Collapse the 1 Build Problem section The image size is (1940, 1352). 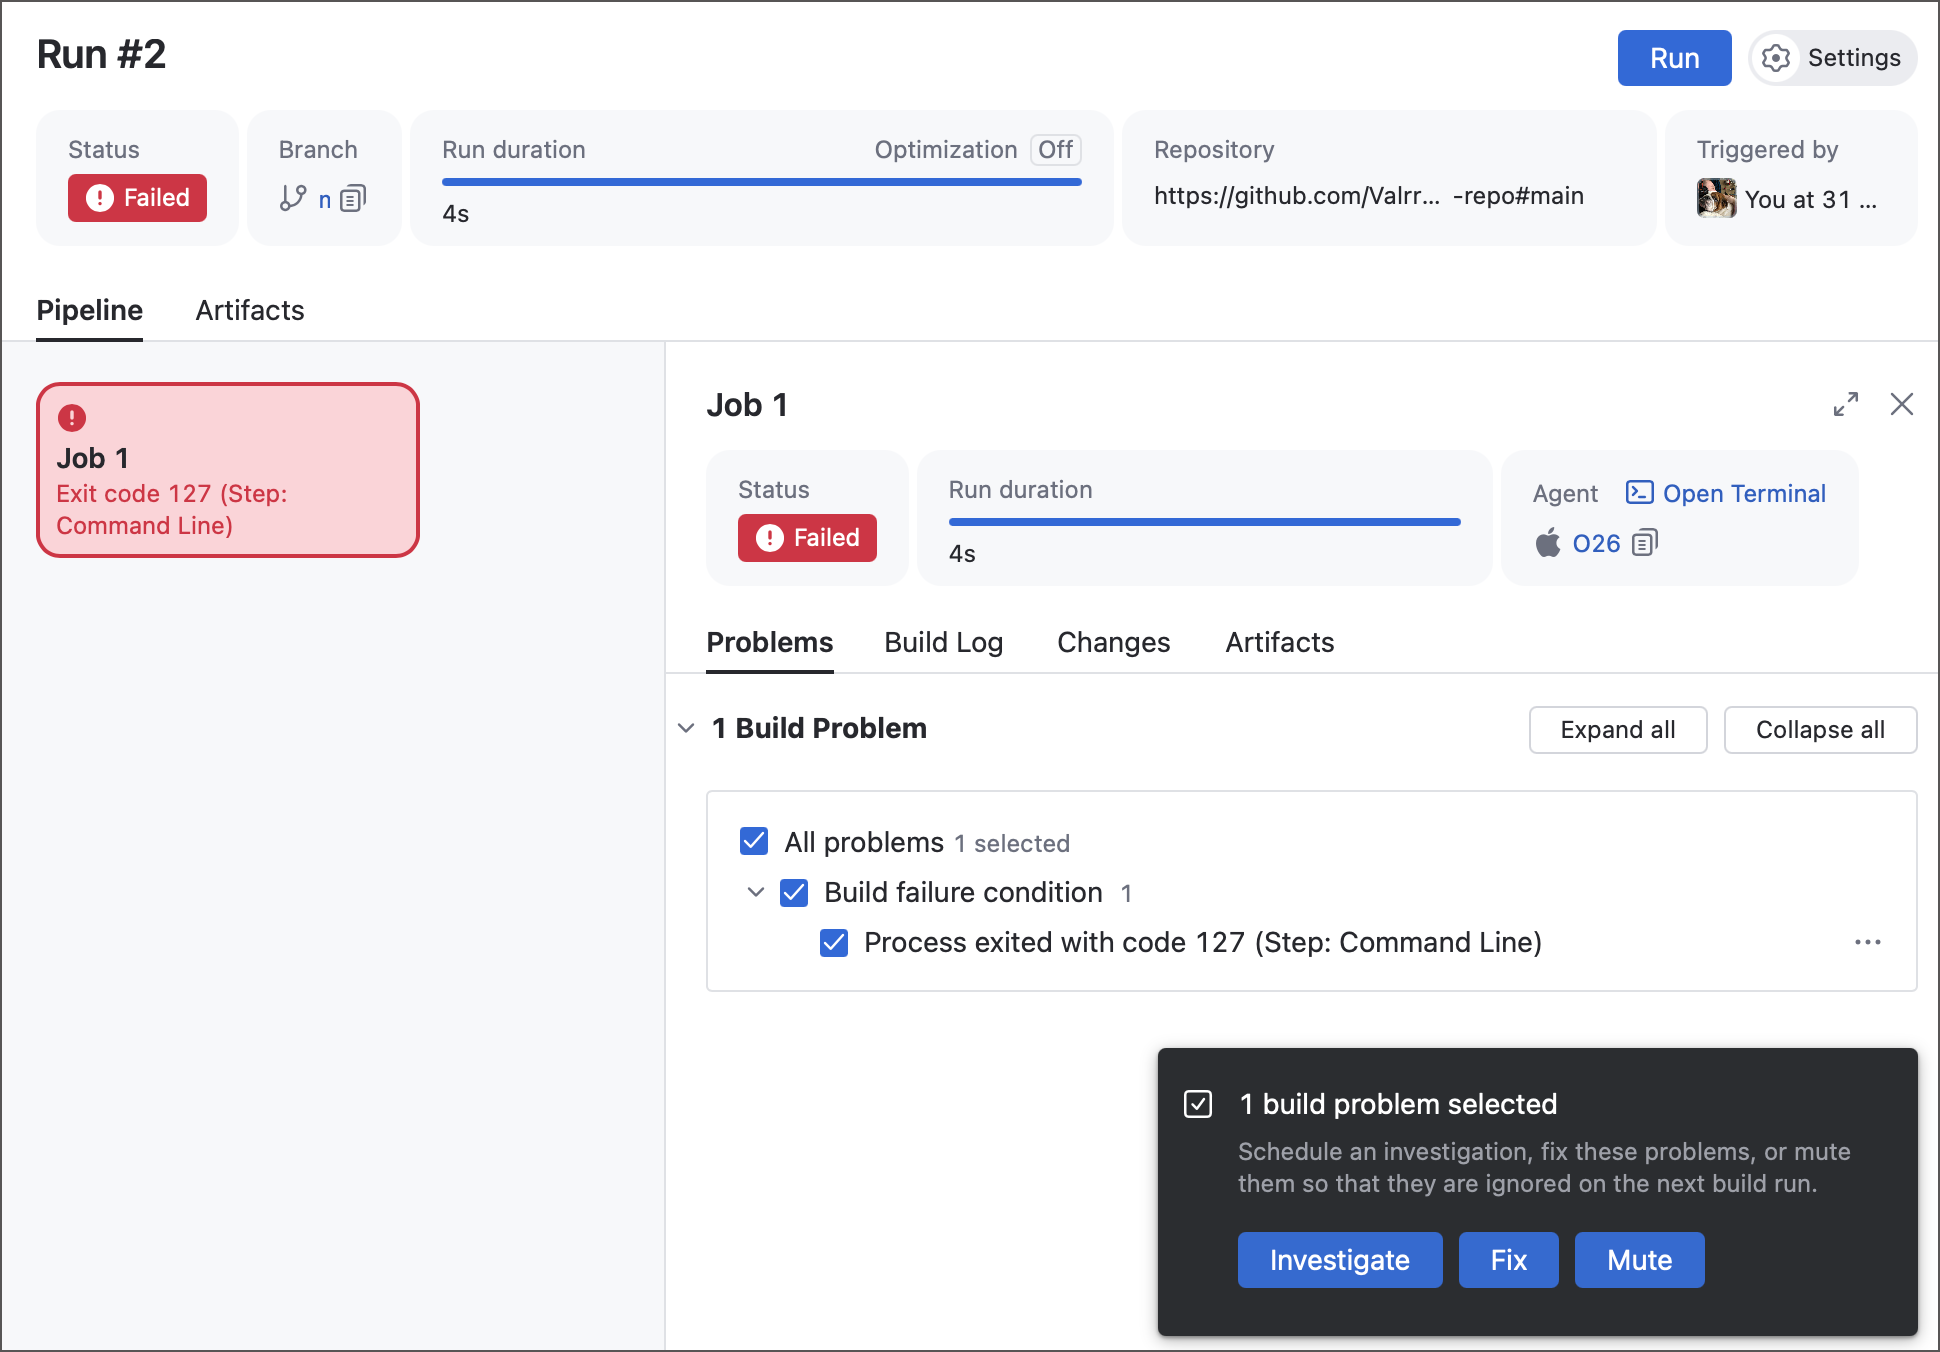(686, 728)
